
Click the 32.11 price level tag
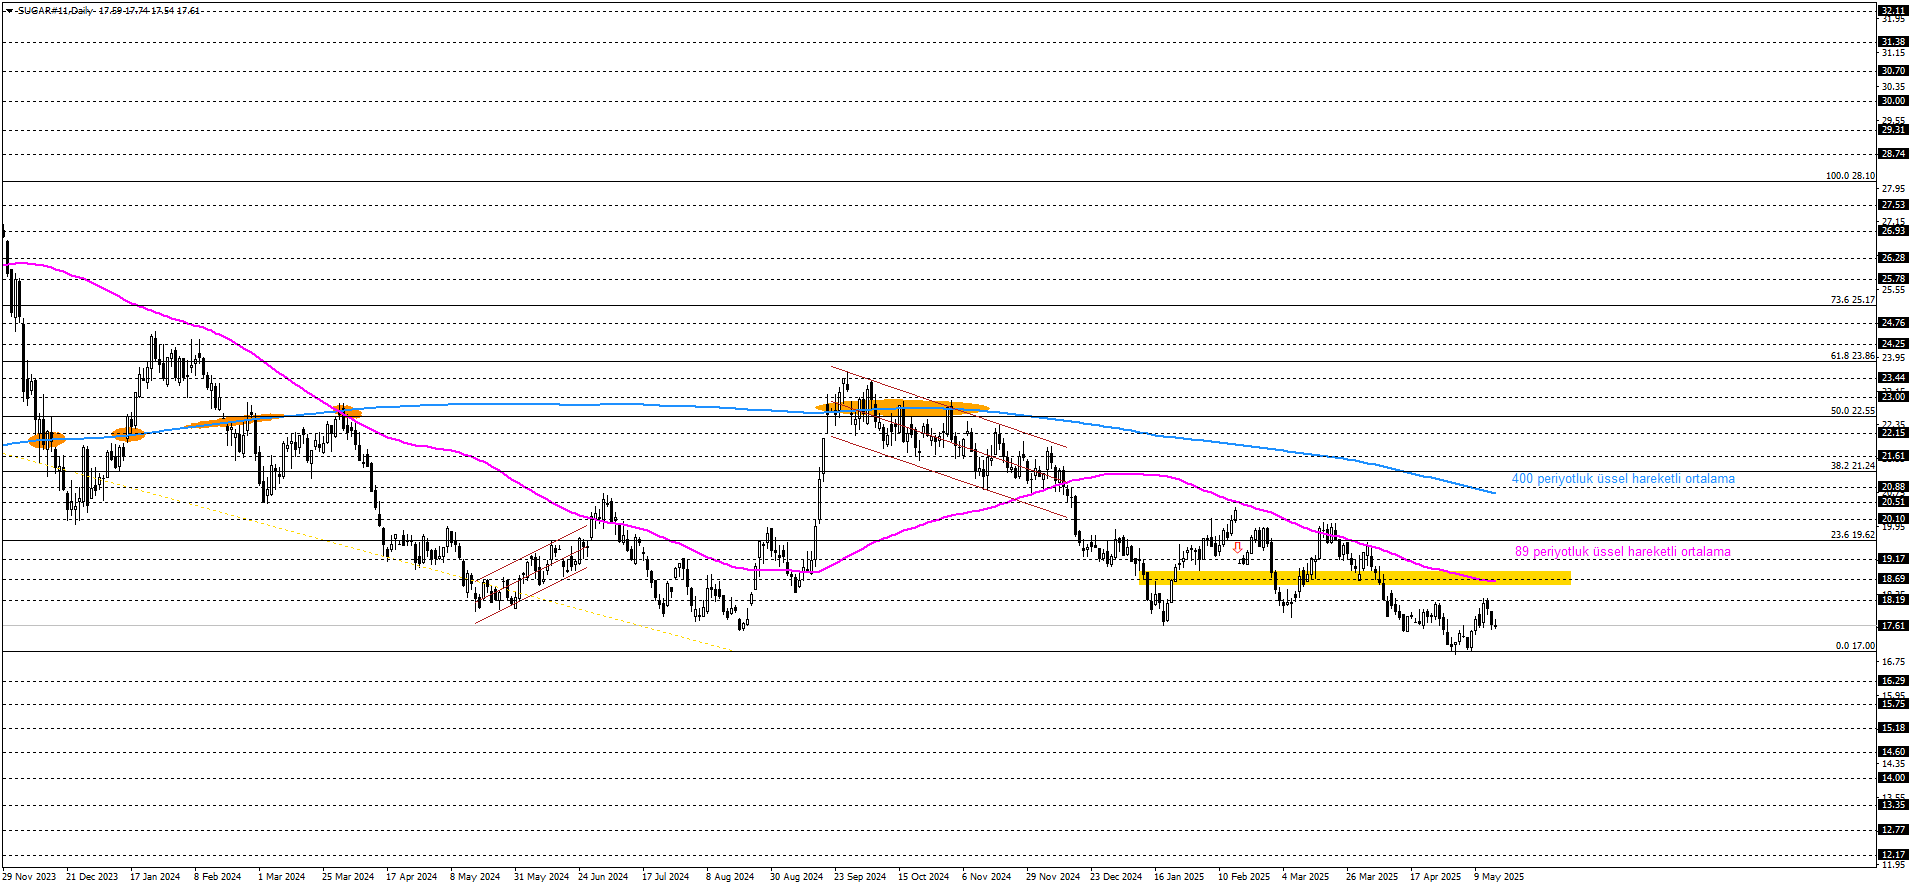1893,11
